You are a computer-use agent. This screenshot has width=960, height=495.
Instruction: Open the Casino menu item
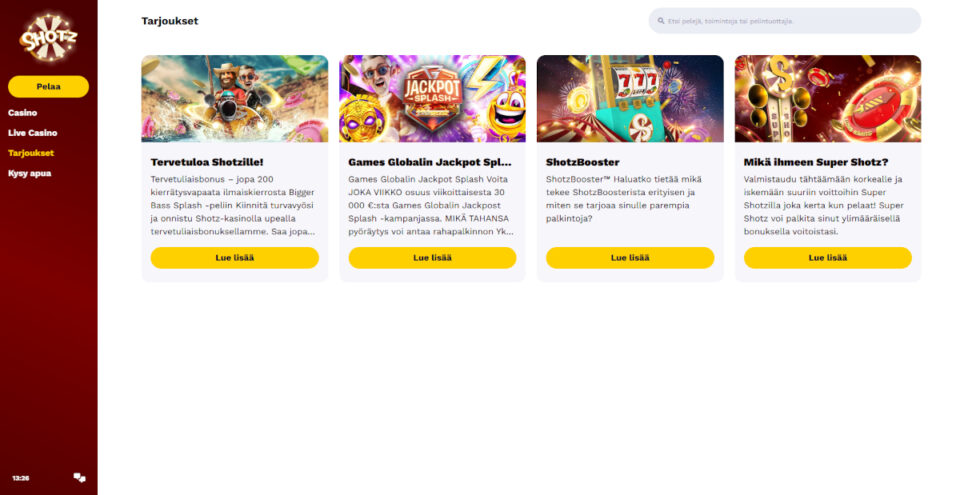[x=23, y=113]
